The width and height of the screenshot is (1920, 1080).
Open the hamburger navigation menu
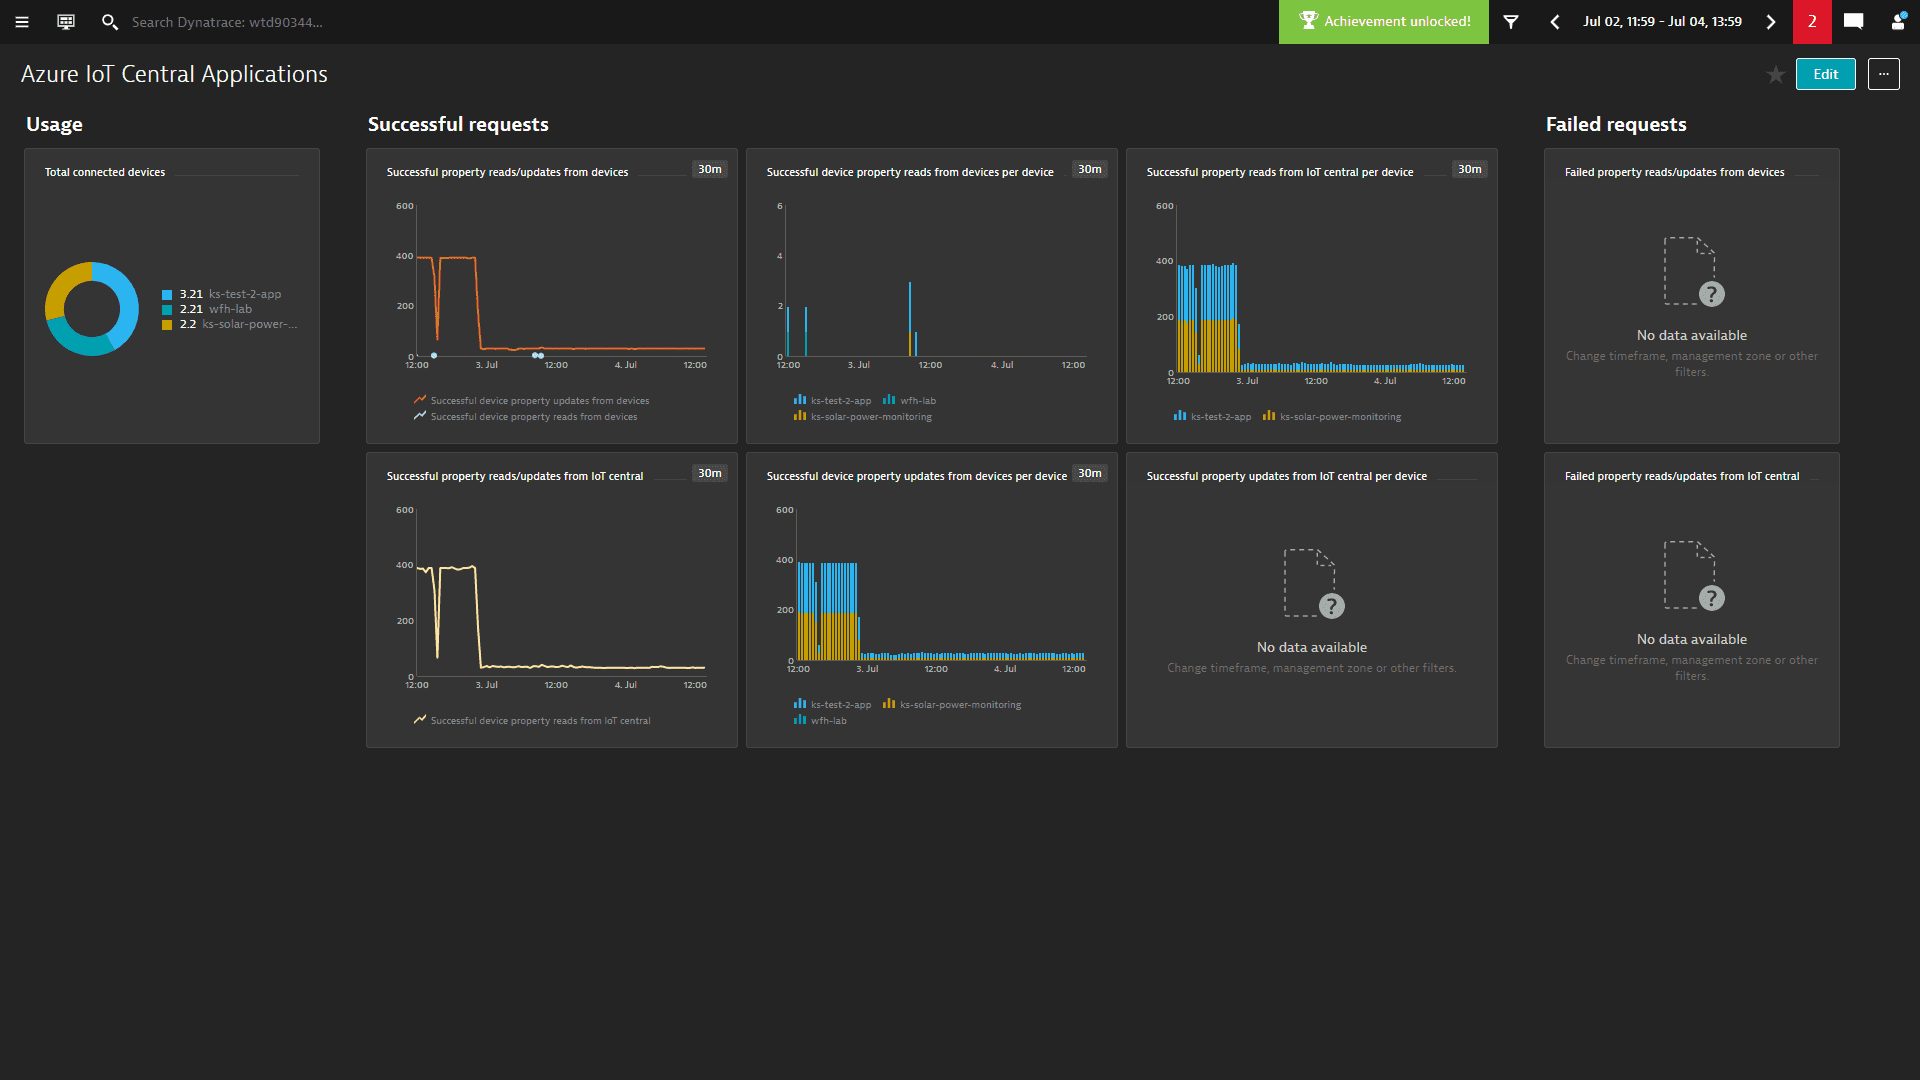(22, 22)
